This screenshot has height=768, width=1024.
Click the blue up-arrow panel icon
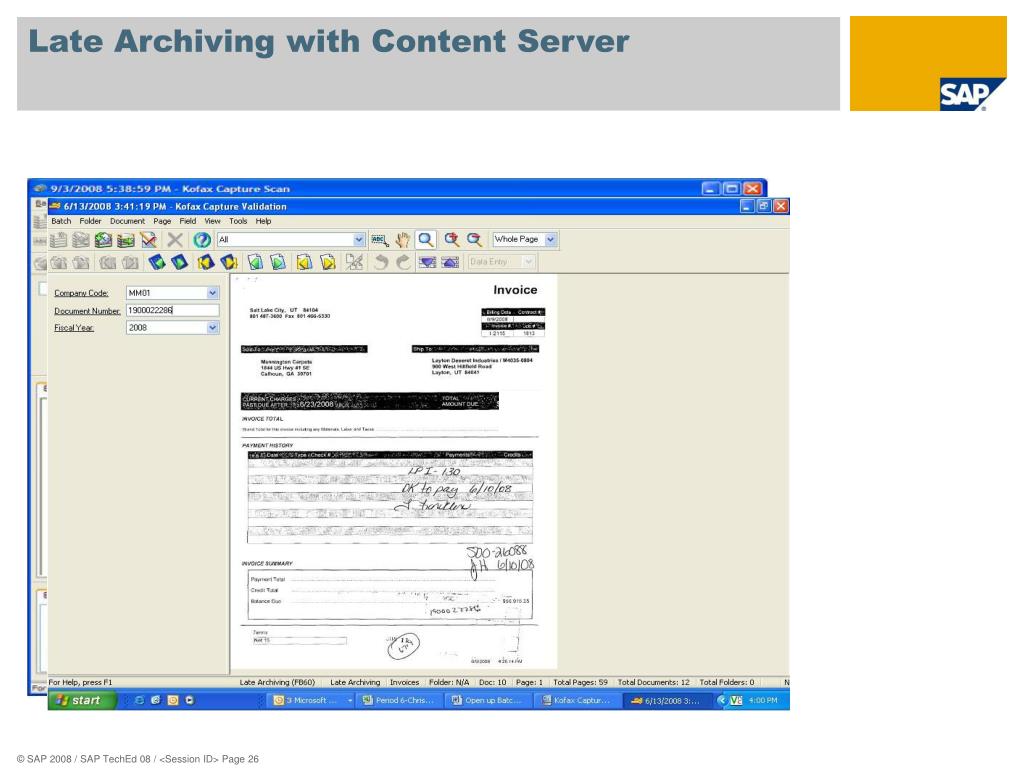pos(451,263)
